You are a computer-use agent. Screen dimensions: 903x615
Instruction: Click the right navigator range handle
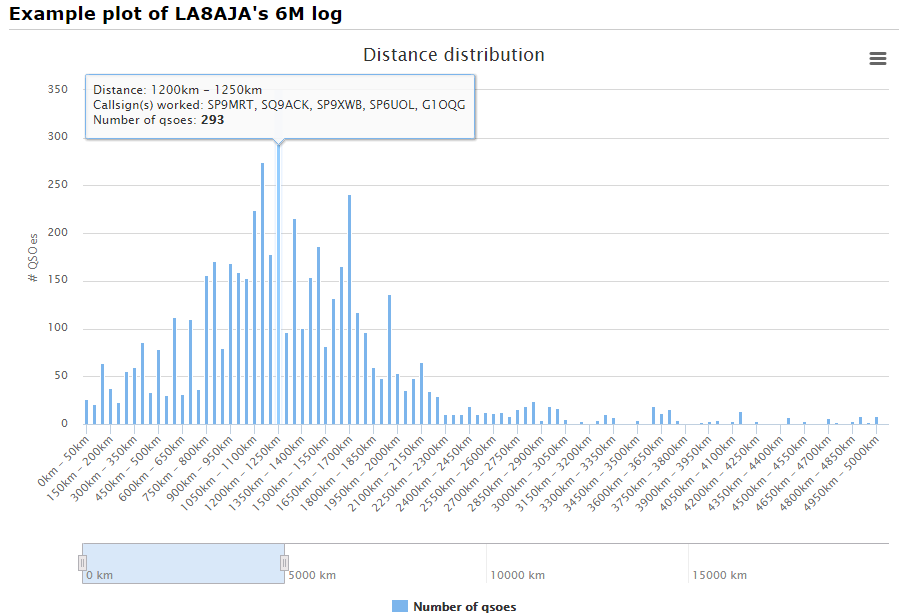[x=283, y=563]
